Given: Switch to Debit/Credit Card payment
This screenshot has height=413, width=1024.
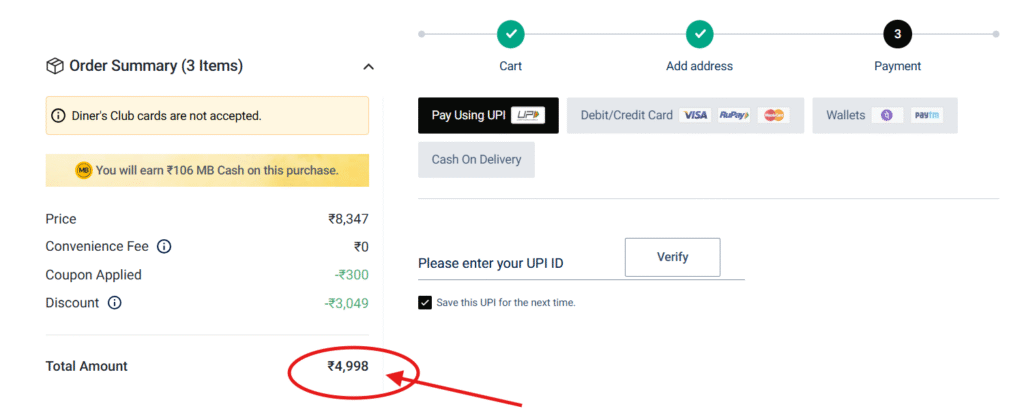Looking at the screenshot, I should 686,116.
